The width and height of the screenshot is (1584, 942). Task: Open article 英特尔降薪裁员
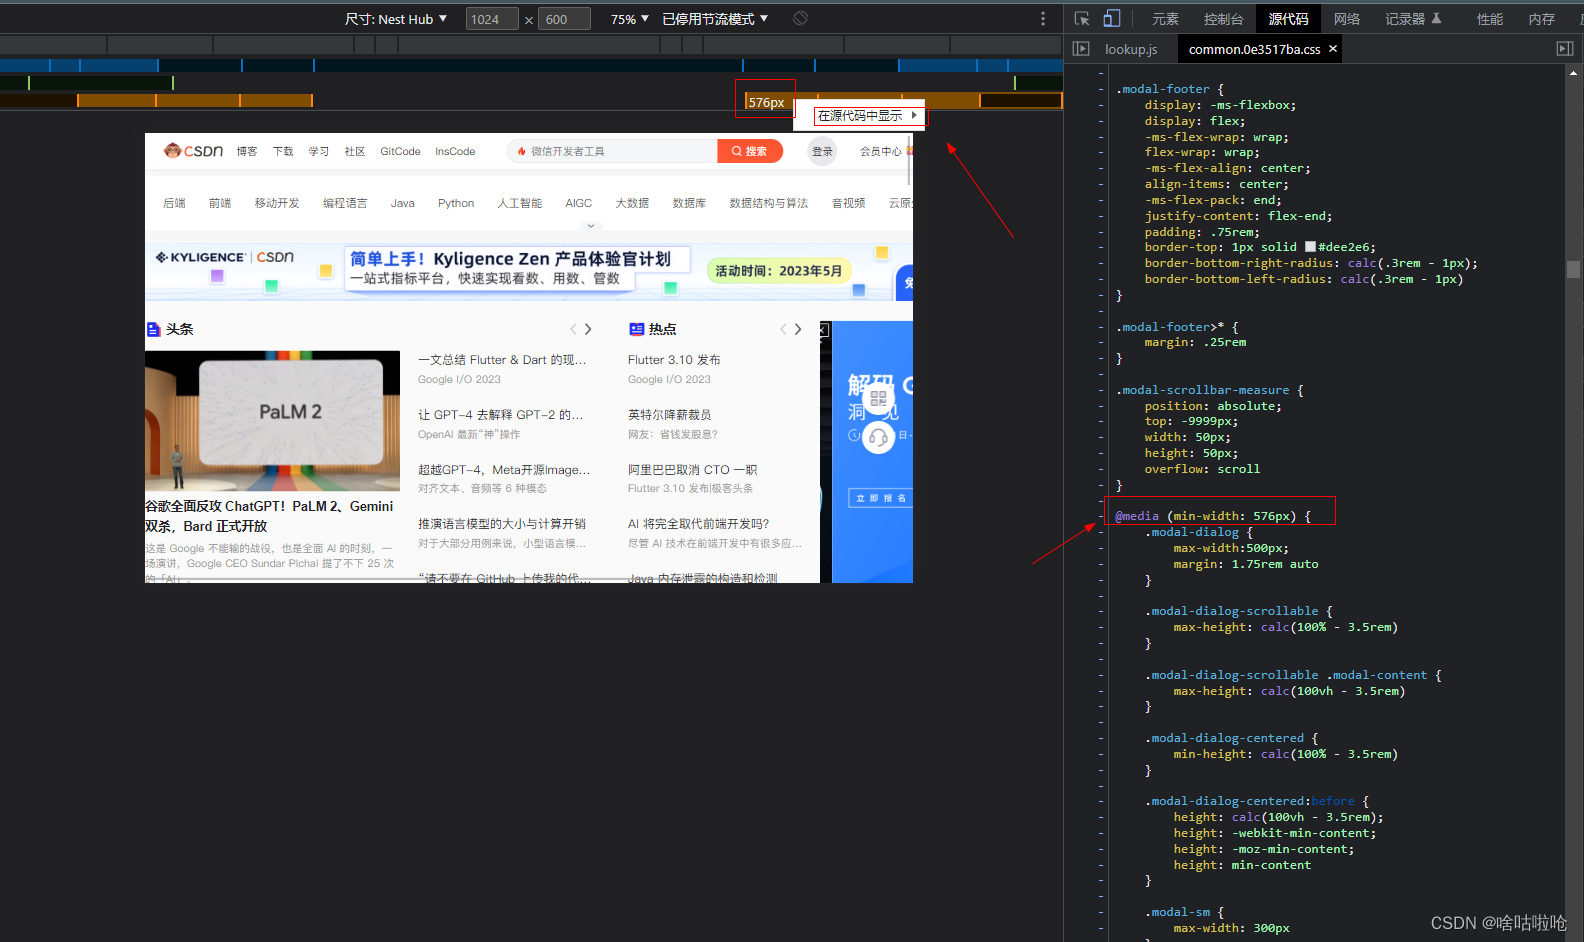pos(670,415)
